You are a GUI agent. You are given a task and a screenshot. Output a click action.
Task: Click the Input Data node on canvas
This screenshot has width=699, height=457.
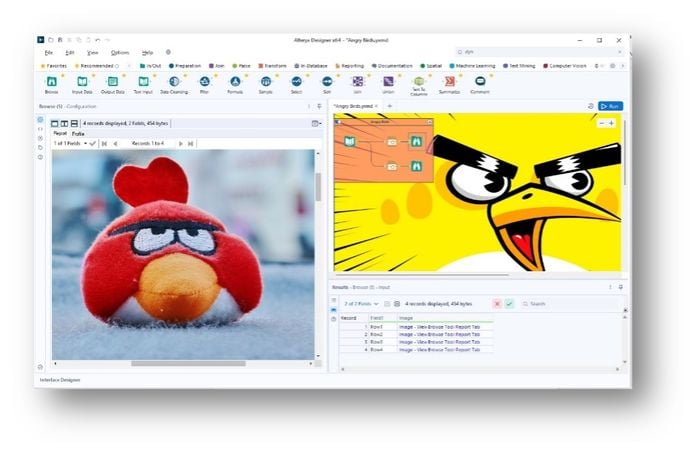(350, 142)
